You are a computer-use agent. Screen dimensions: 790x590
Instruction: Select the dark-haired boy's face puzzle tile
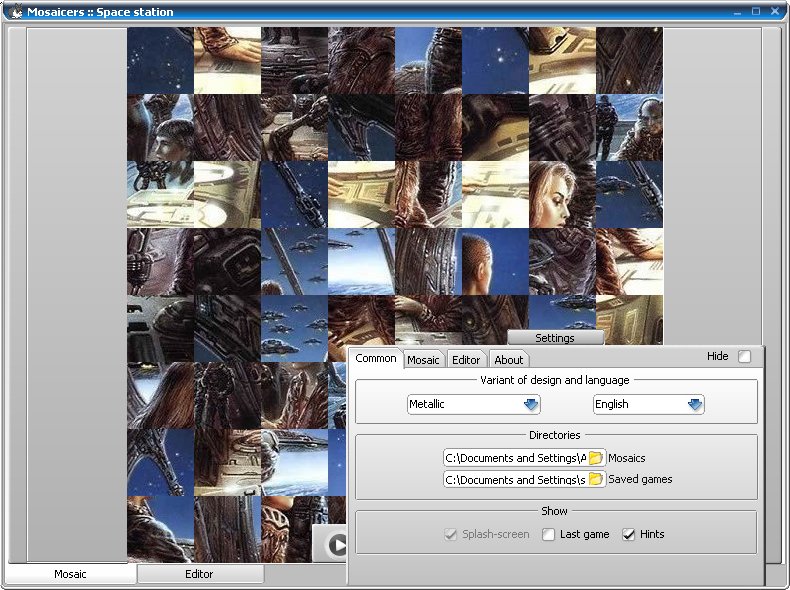point(160,127)
